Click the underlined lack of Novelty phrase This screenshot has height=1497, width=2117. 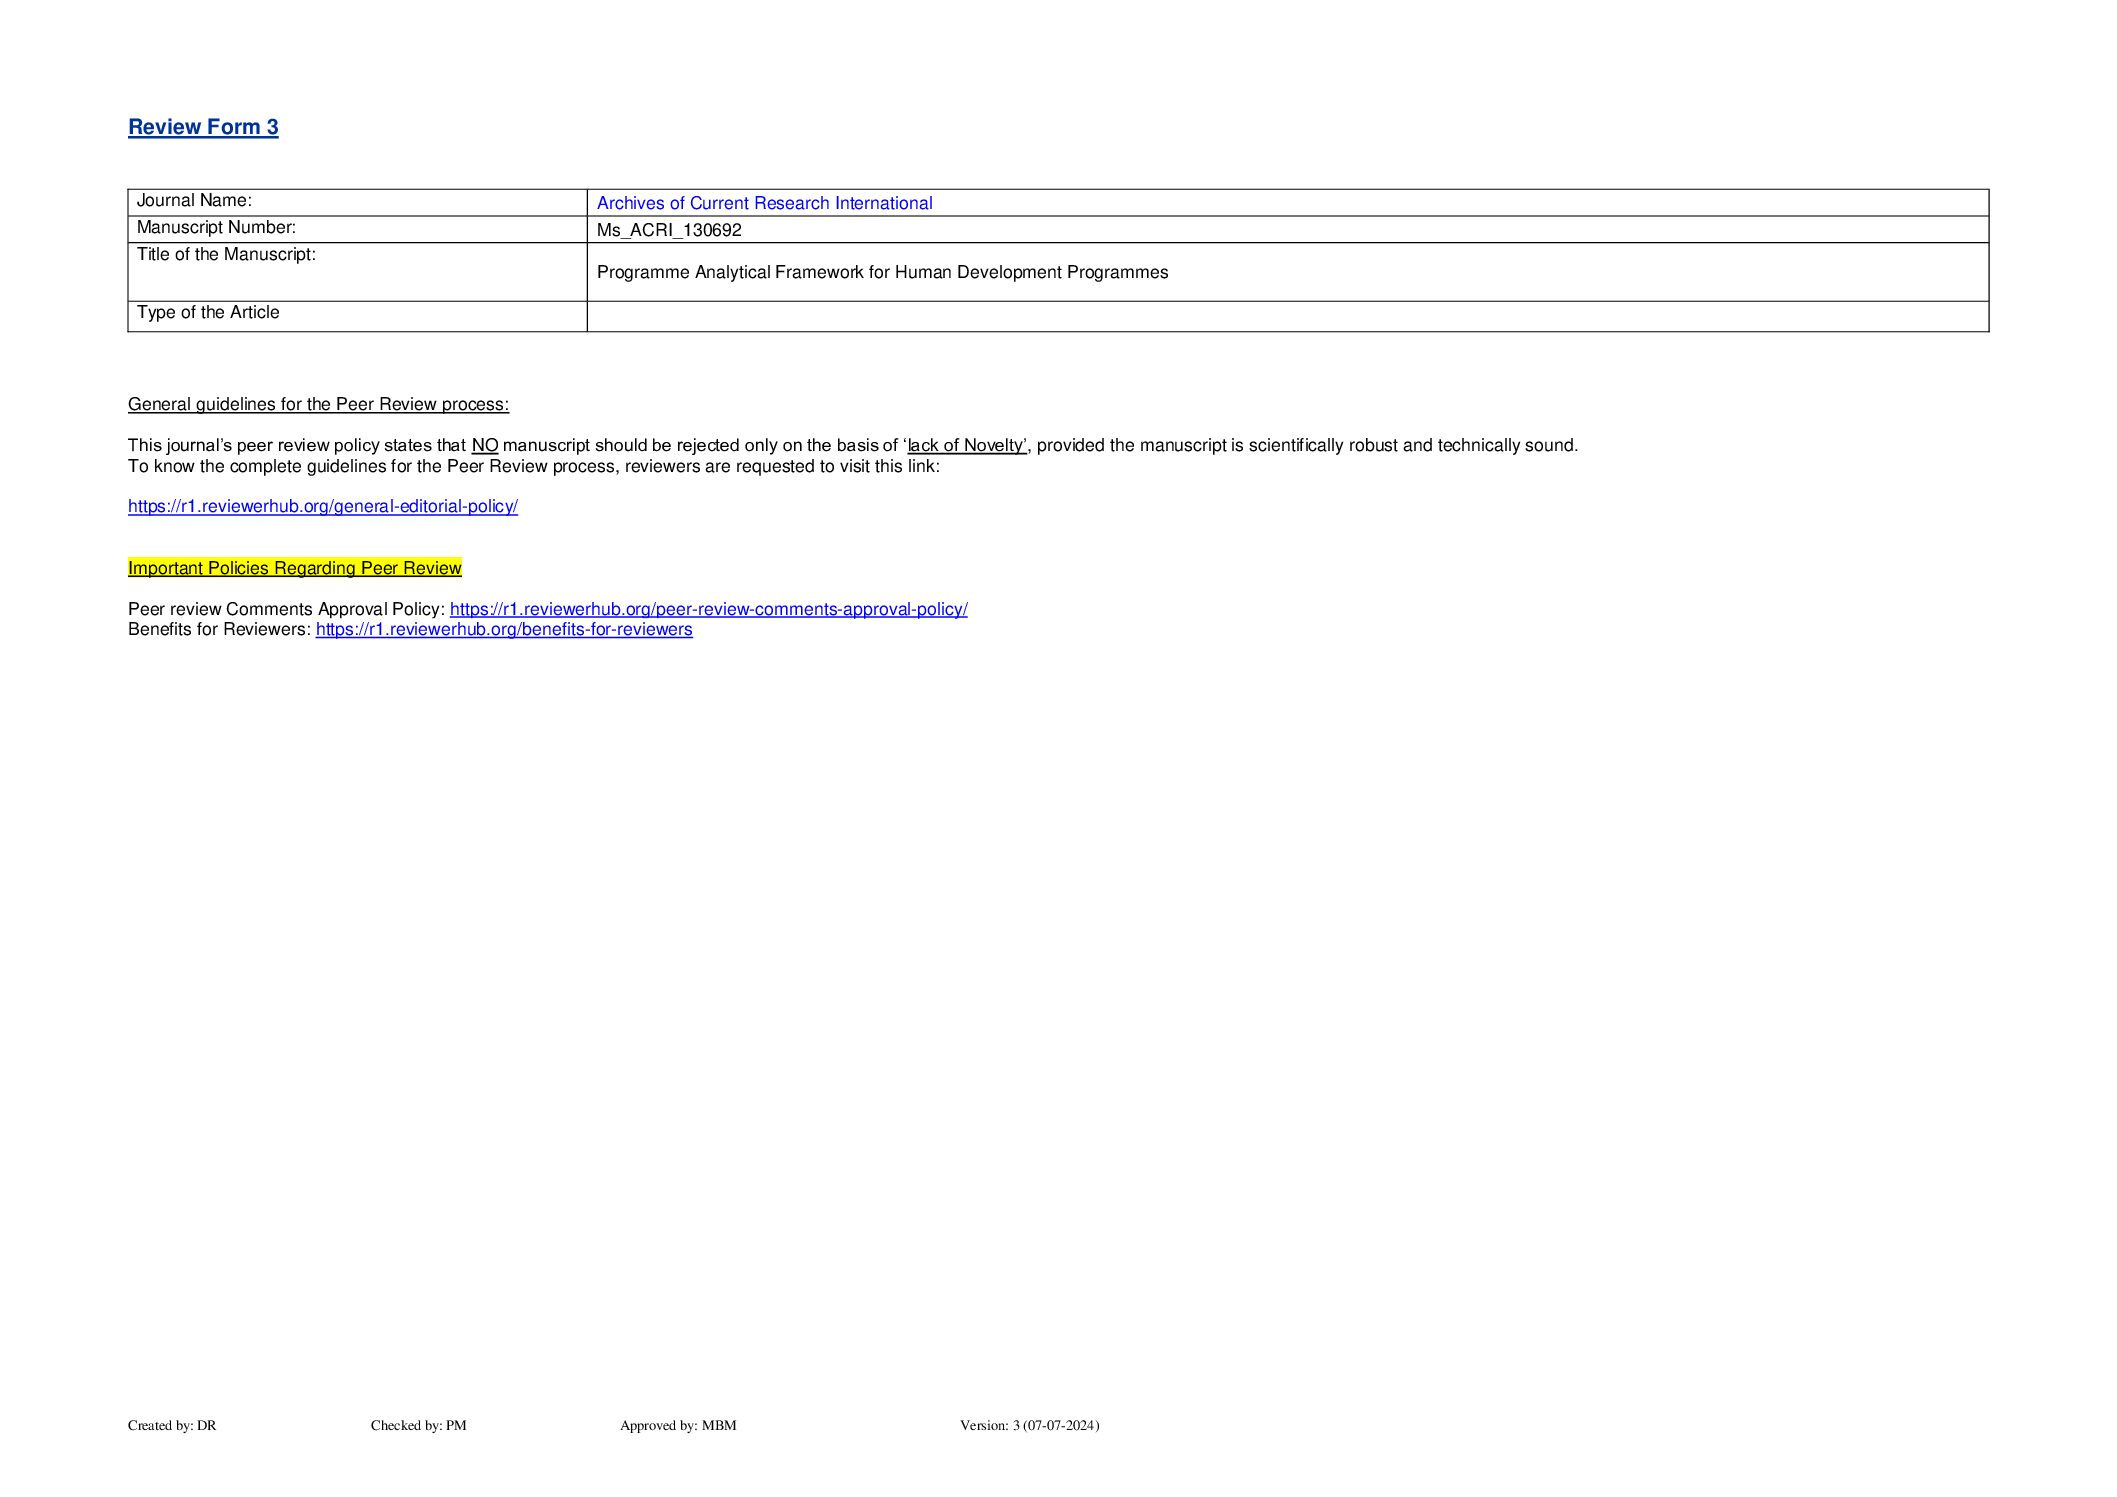pyautogui.click(x=966, y=445)
